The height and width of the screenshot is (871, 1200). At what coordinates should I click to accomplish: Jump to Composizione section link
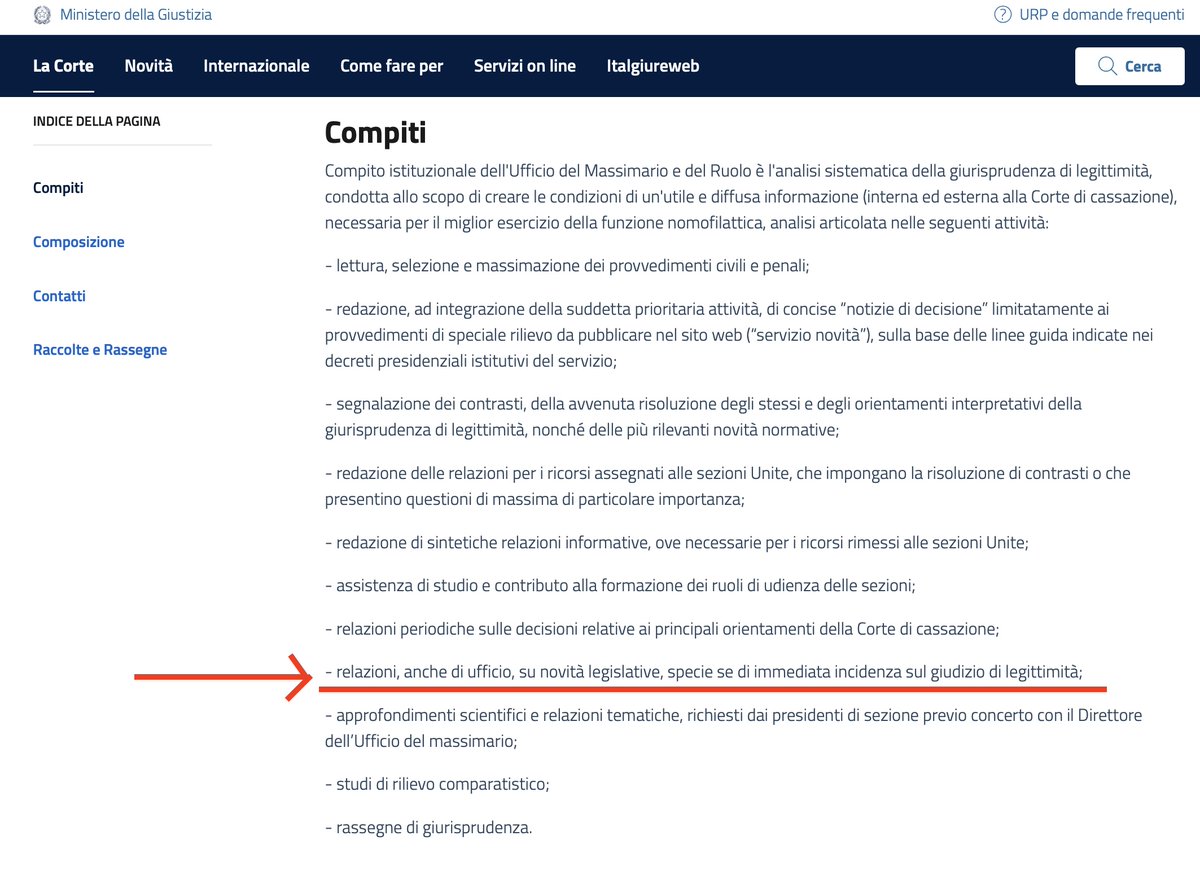point(79,242)
